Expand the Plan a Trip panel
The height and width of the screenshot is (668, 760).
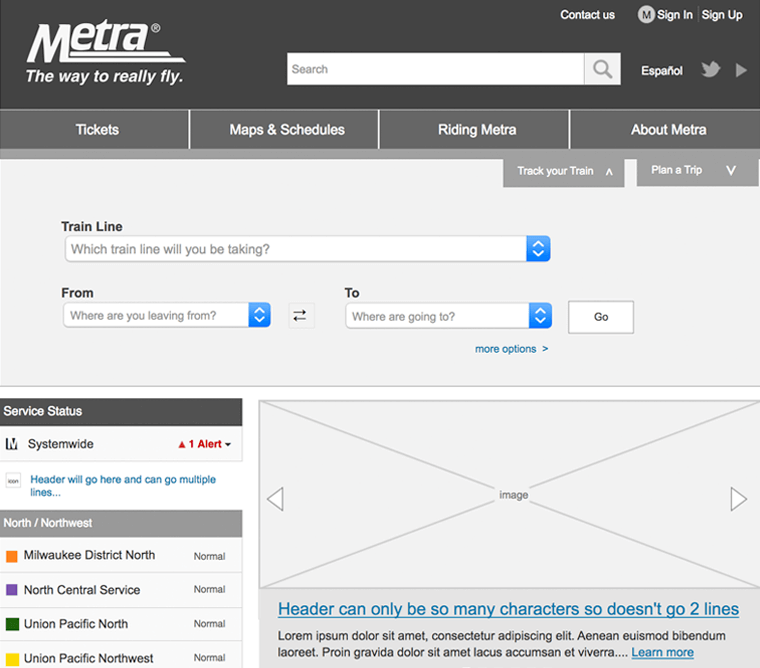coord(697,171)
